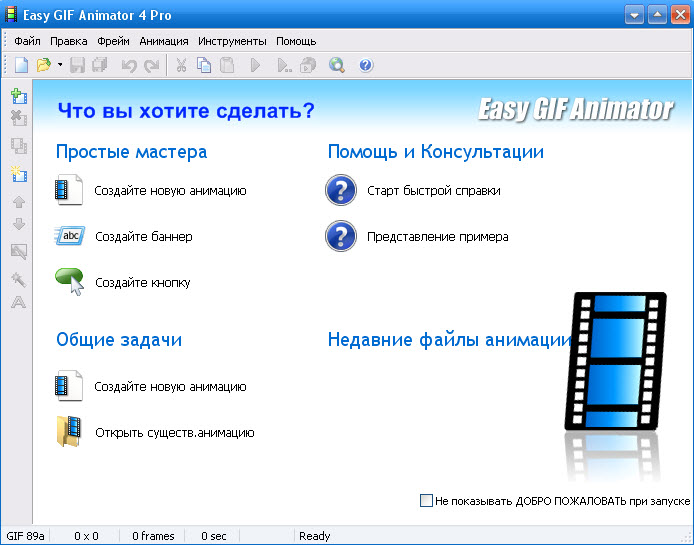Click the Copy toolbar icon
Viewport: 694px width, 545px height.
pyautogui.click(x=204, y=66)
